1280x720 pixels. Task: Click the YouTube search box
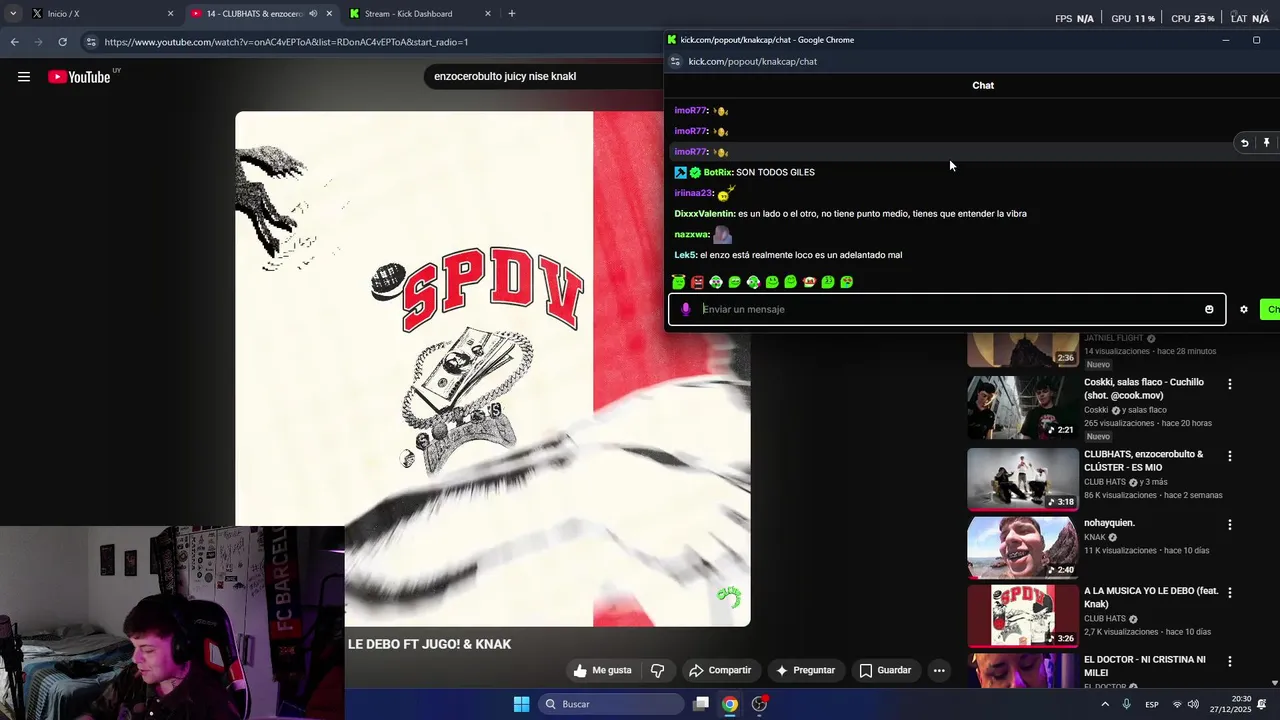tap(545, 76)
